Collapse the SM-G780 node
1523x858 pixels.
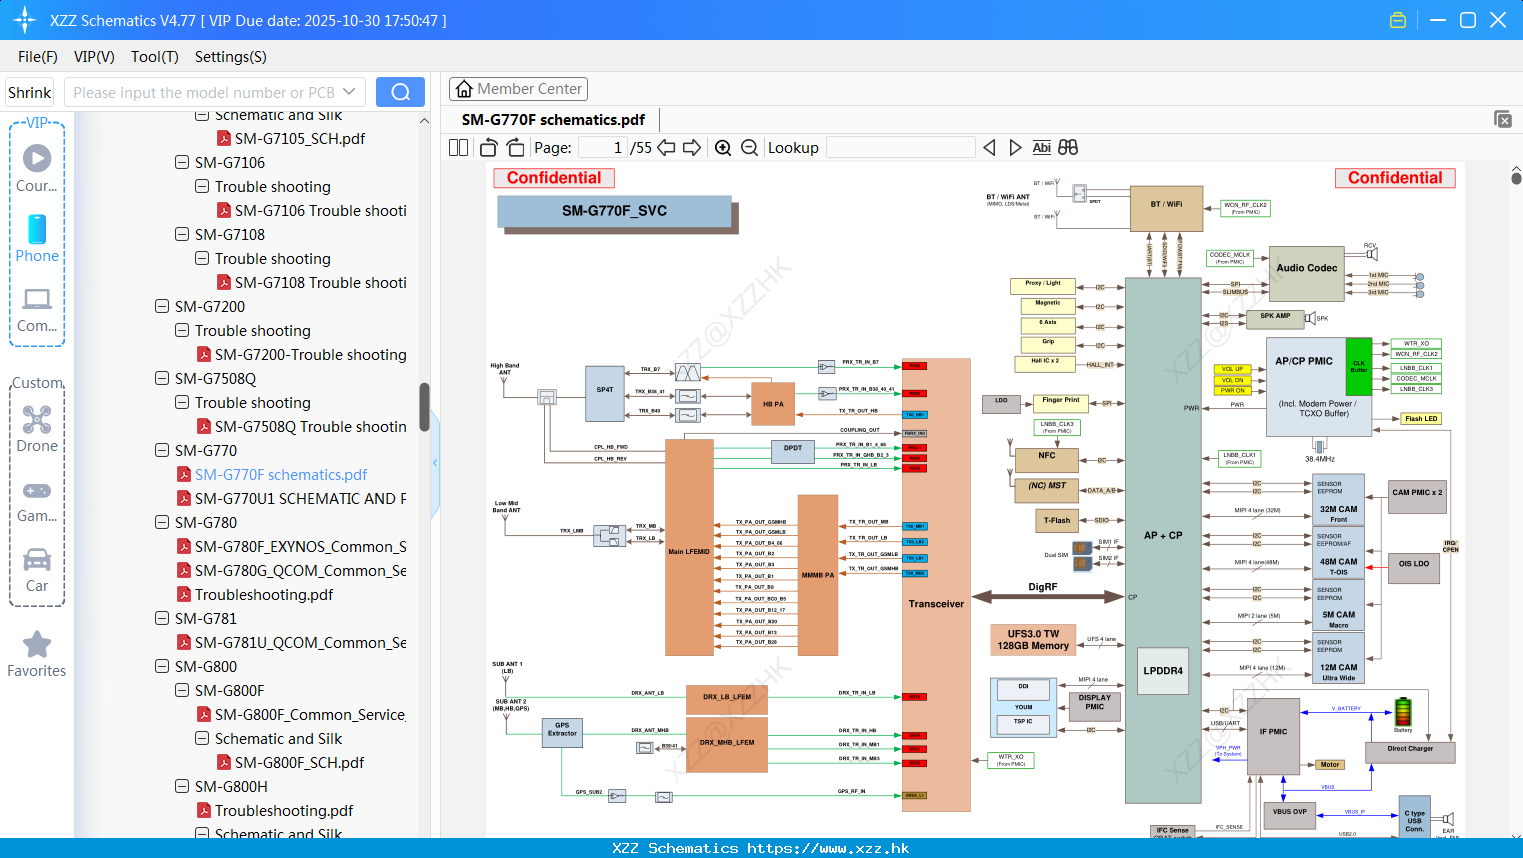click(x=162, y=522)
